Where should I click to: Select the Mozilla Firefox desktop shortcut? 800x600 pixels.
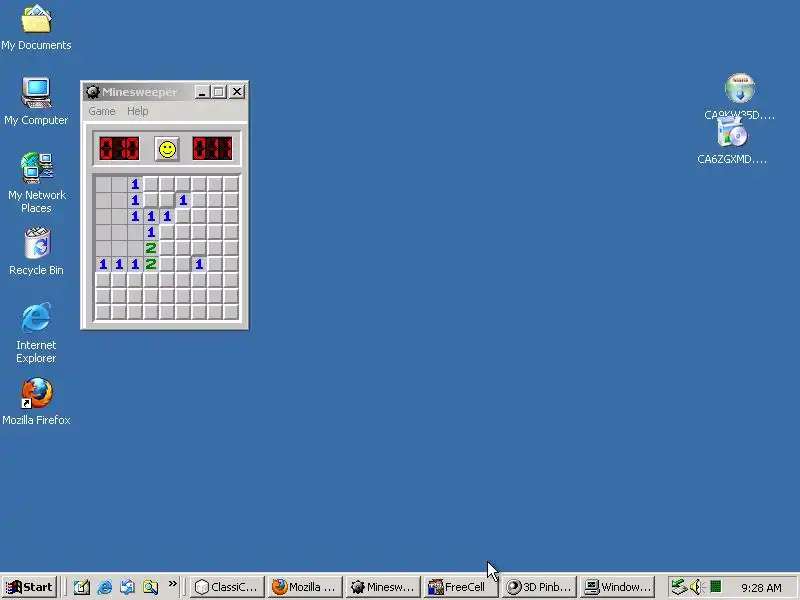tap(36, 402)
